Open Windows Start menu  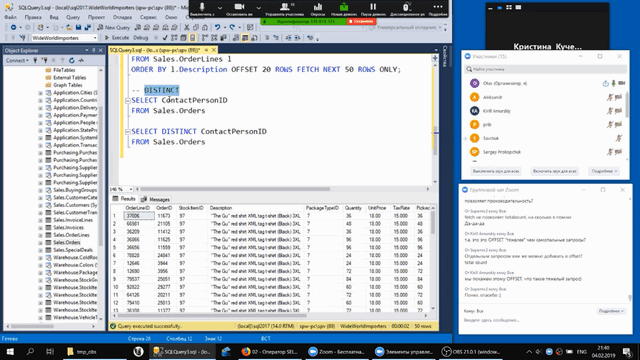point(10,351)
